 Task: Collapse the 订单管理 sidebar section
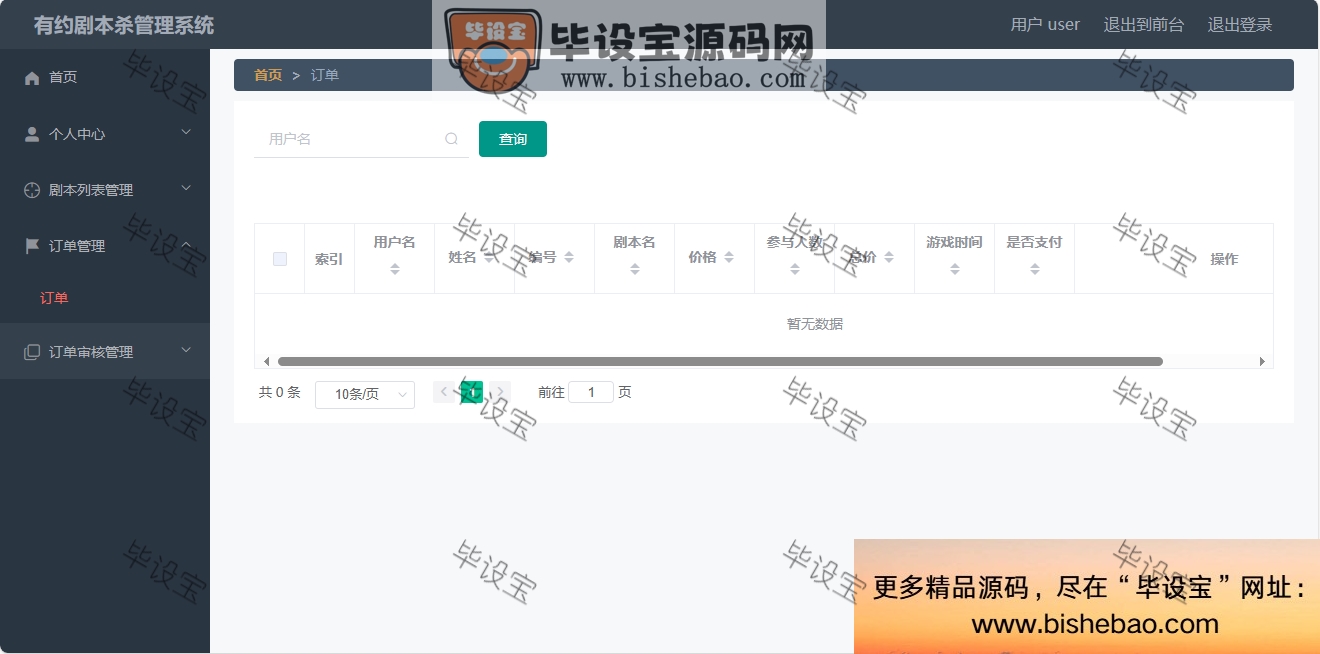[105, 246]
